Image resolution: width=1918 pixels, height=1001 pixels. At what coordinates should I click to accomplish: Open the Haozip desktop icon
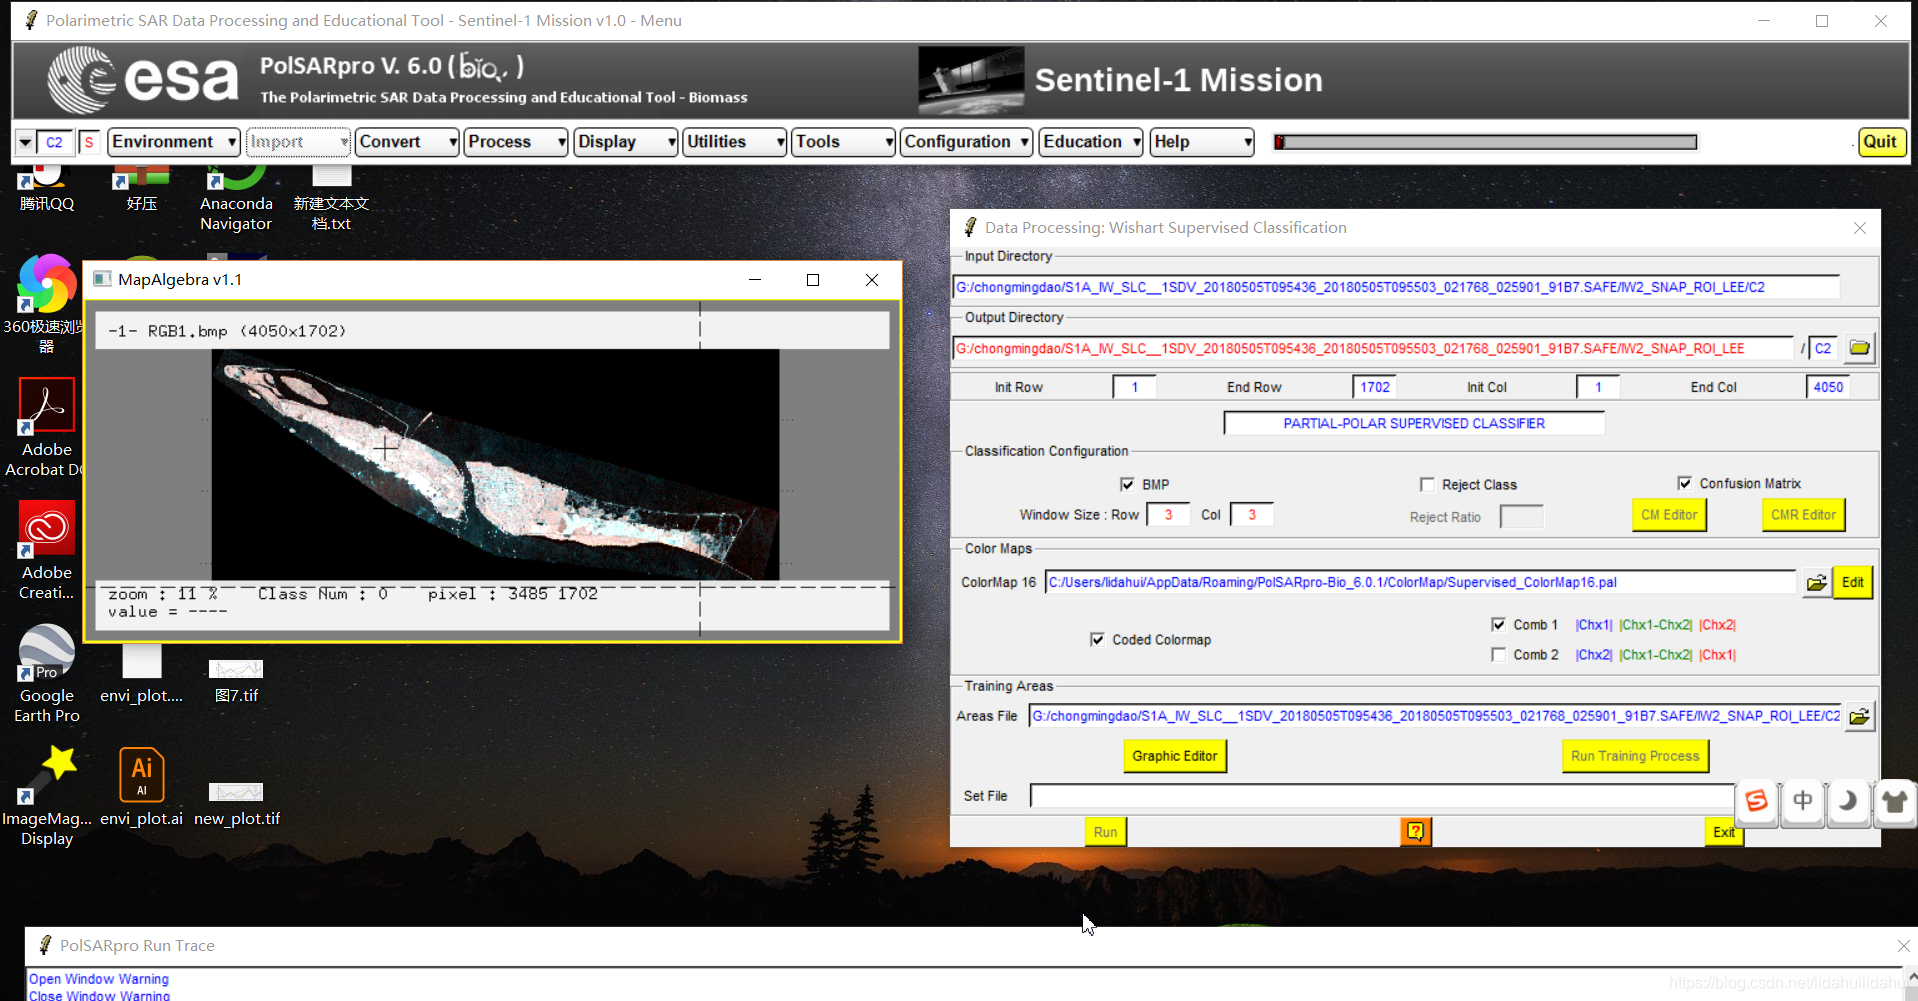click(x=141, y=190)
